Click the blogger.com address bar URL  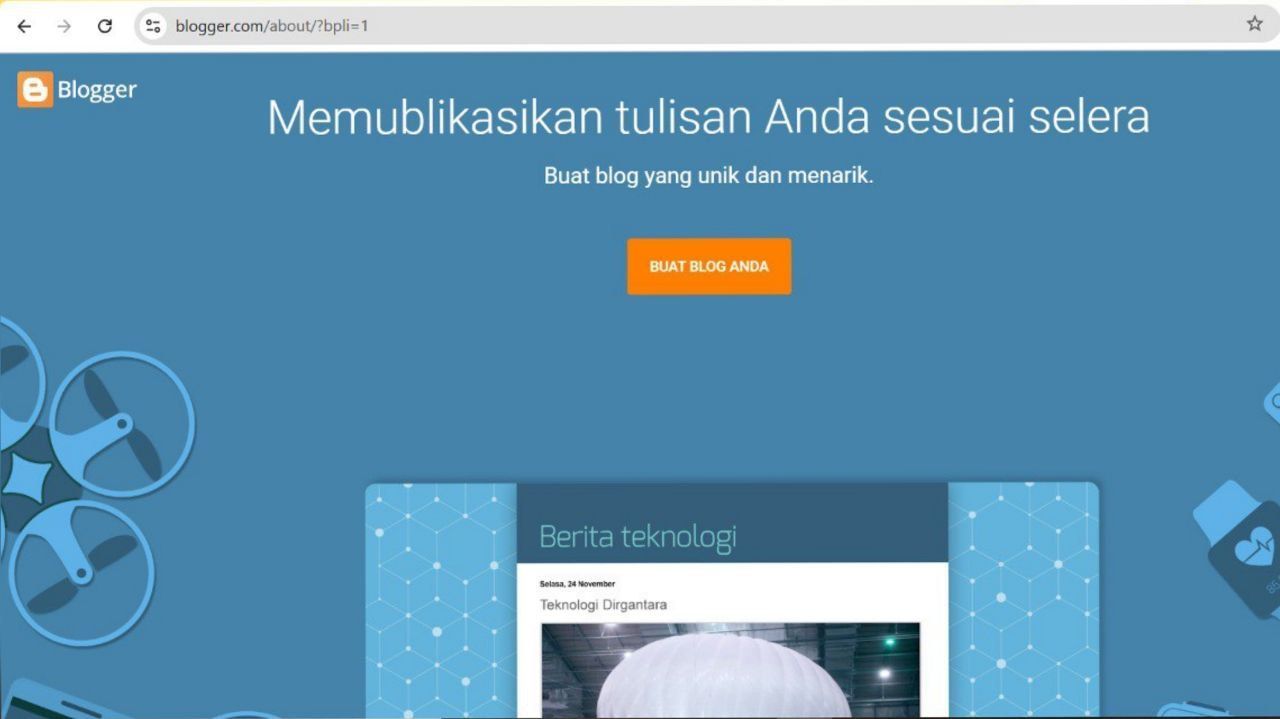click(272, 26)
